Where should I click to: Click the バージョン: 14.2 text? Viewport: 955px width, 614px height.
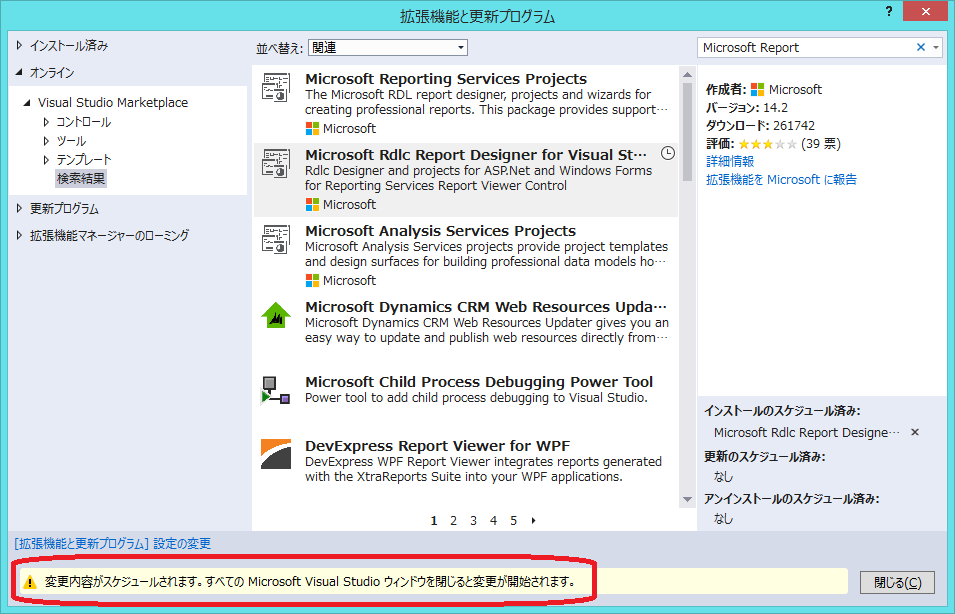click(x=747, y=108)
